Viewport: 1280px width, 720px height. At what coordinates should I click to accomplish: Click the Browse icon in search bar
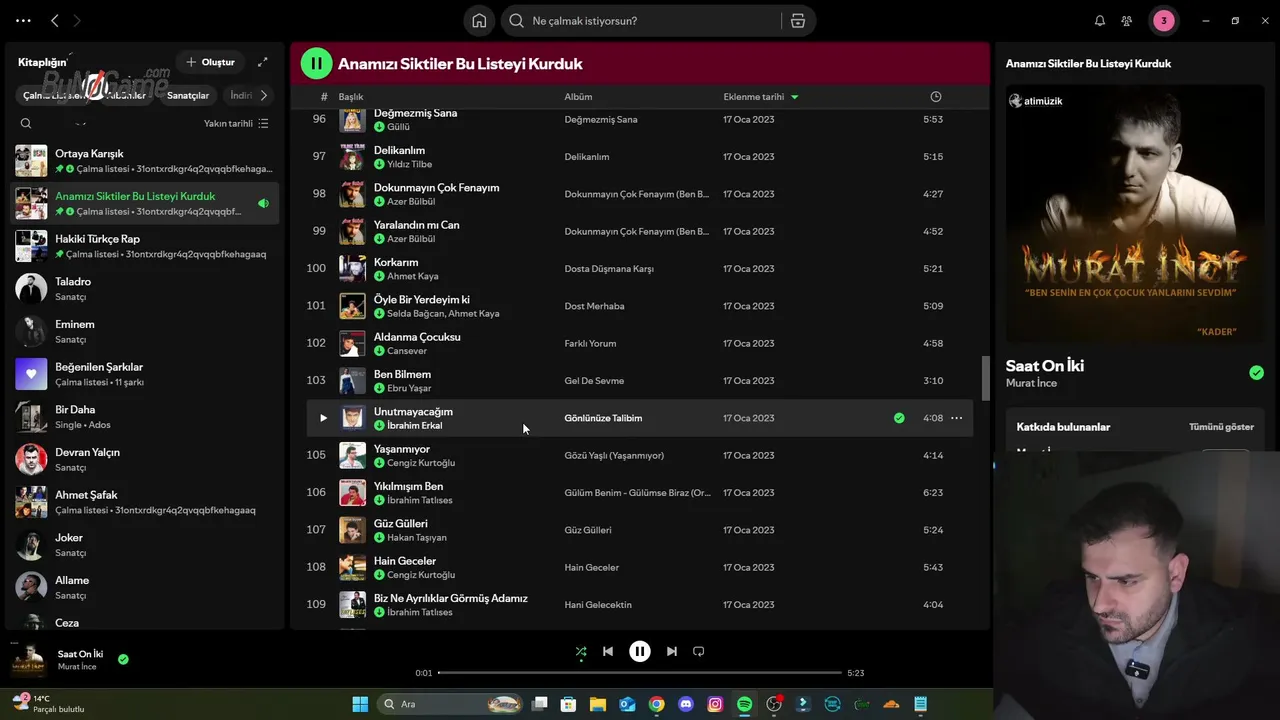(797, 21)
